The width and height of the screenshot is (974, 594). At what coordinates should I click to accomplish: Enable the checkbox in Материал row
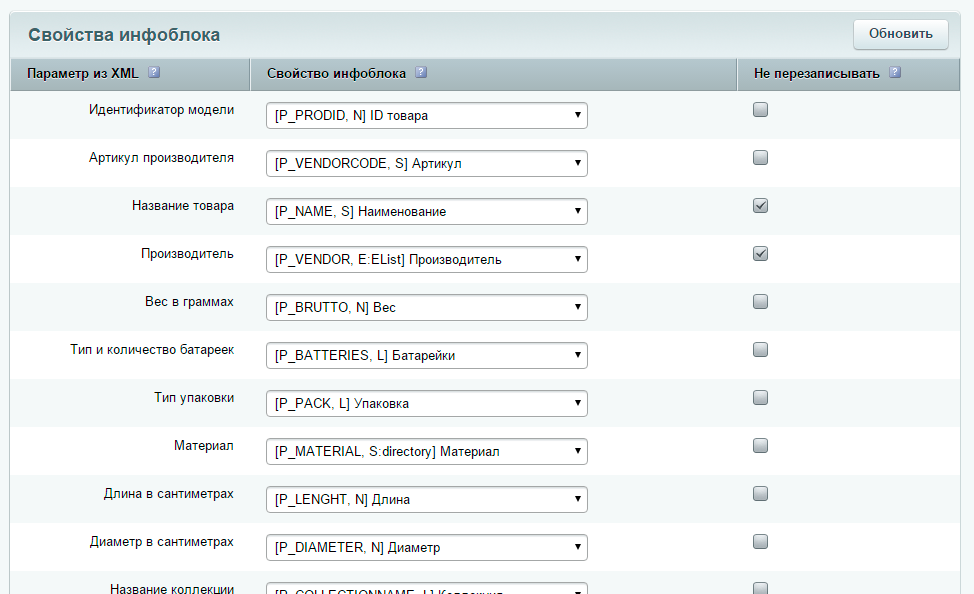tap(760, 446)
